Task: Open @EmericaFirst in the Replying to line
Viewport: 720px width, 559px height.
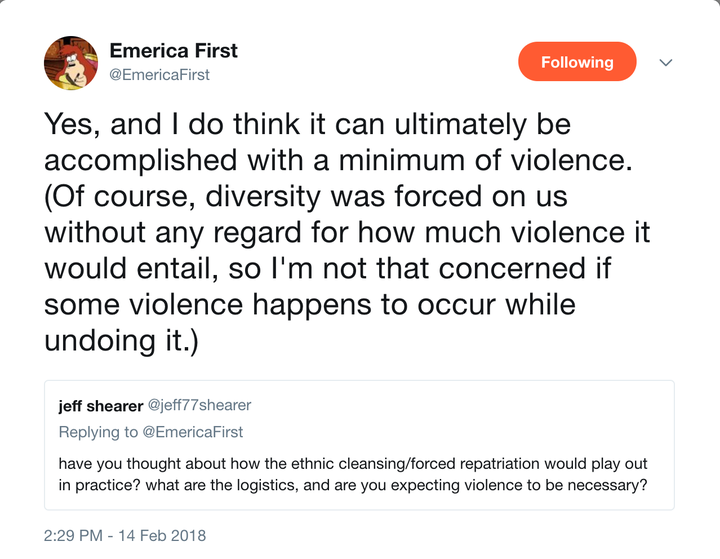Action: [193, 432]
